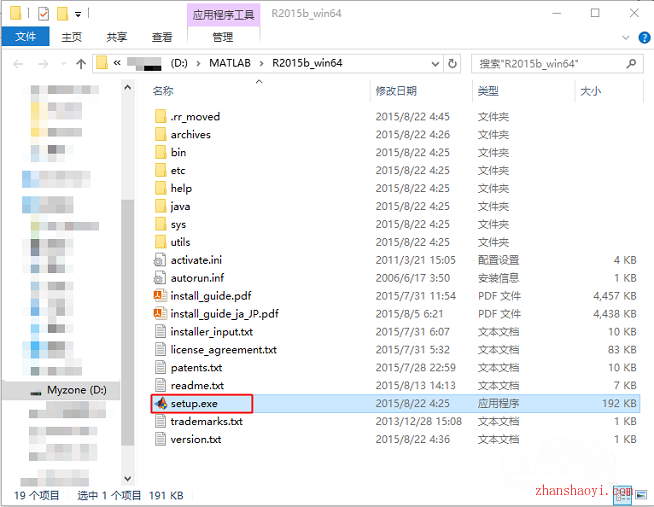Click the readme.txt document icon
654x507 pixels.
tap(161, 385)
